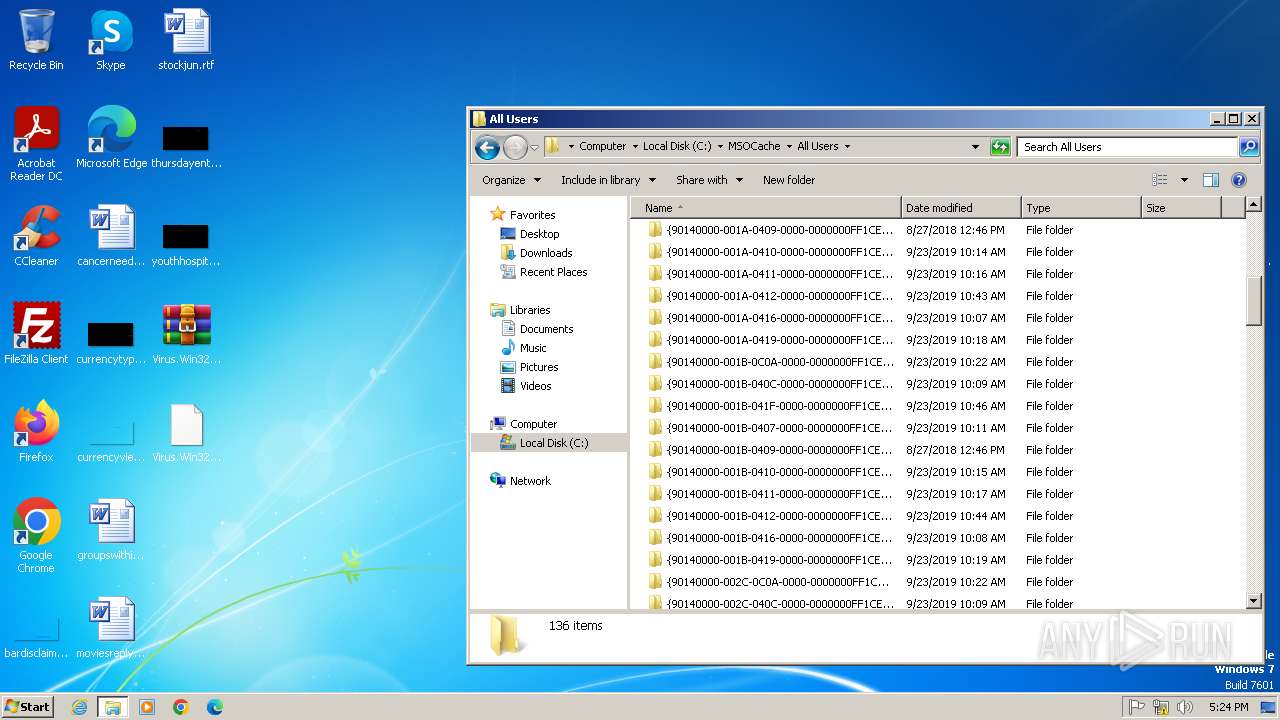The height and width of the screenshot is (720, 1280).
Task: Open Music library in sidebar
Action: pyautogui.click(x=533, y=348)
